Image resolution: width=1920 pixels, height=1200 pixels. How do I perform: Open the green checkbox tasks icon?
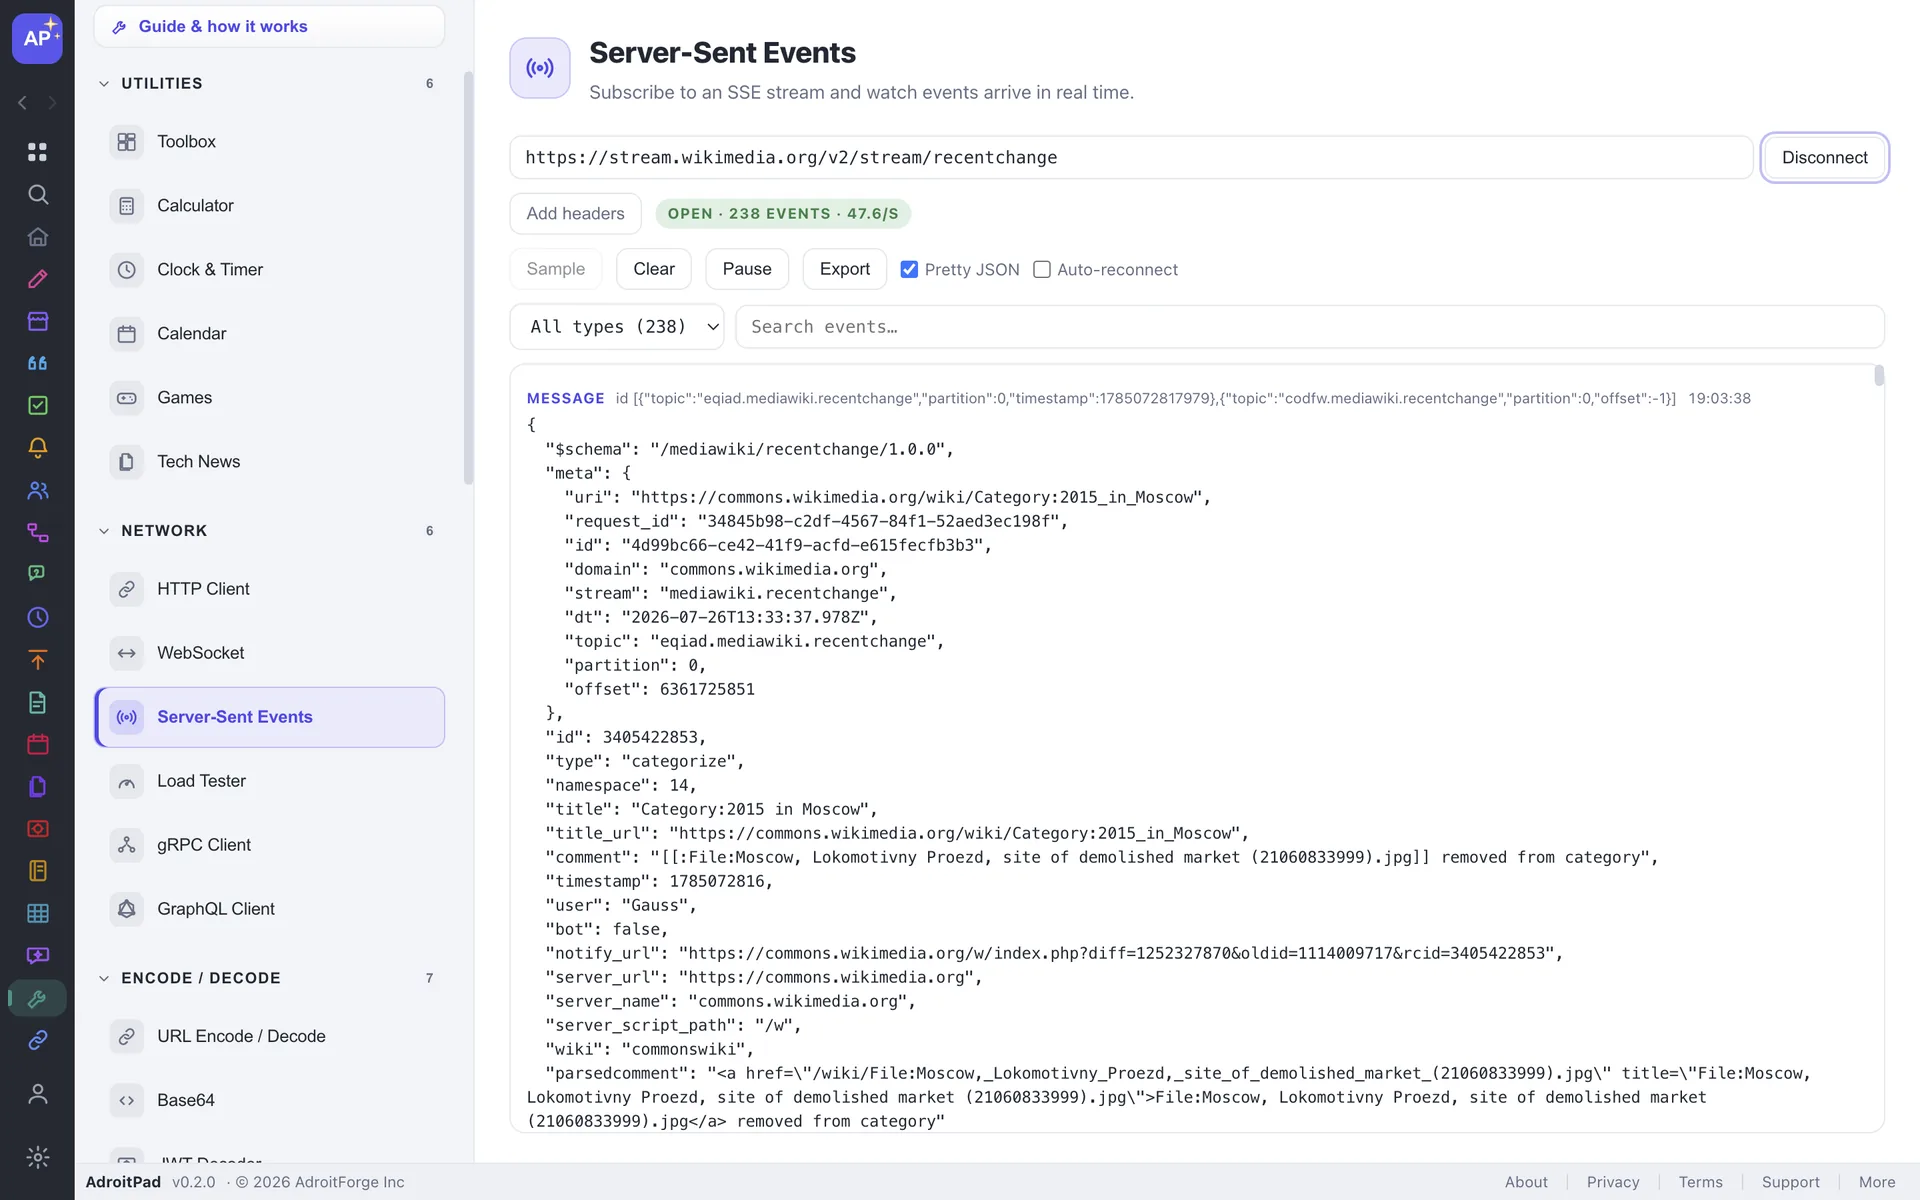(x=37, y=405)
